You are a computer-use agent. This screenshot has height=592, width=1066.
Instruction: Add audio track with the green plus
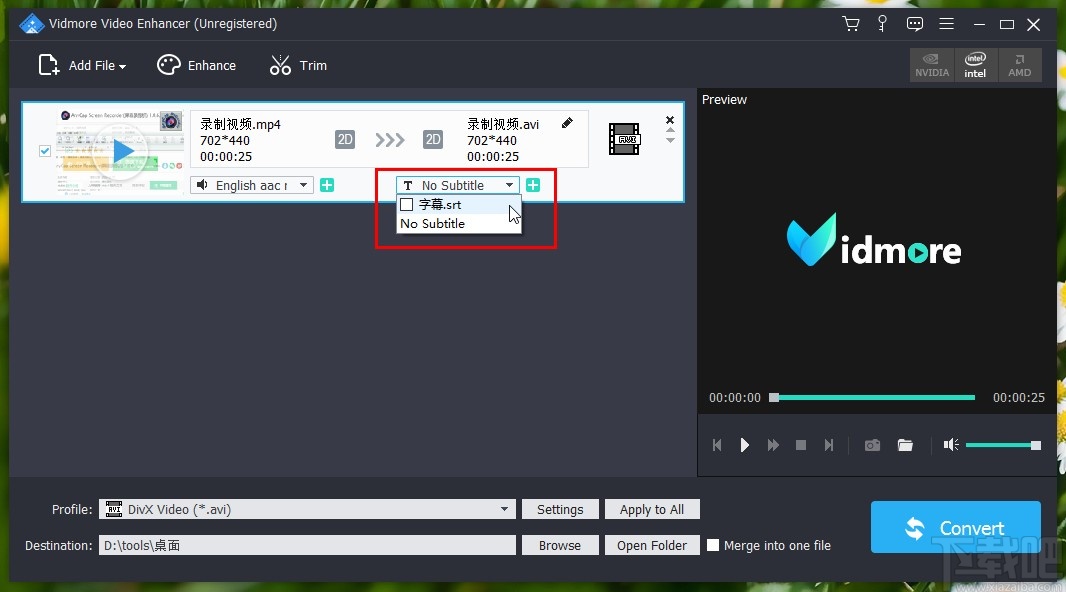tap(327, 185)
